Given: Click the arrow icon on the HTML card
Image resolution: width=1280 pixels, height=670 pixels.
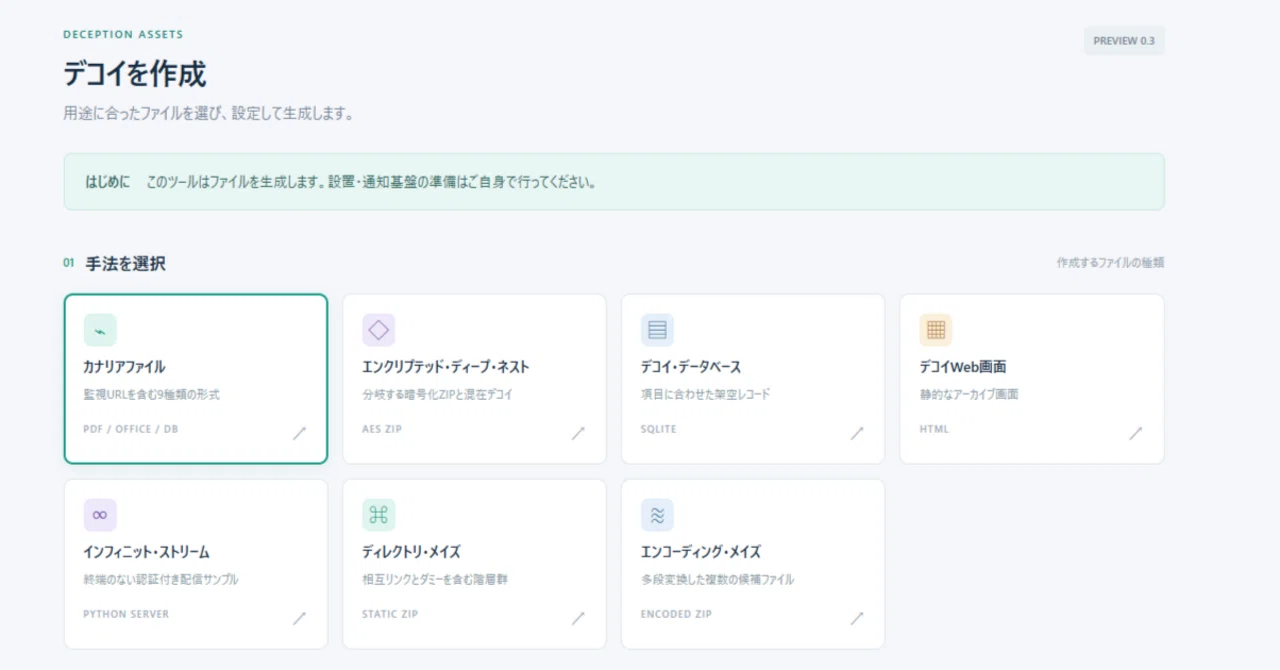Looking at the screenshot, I should [x=1136, y=433].
